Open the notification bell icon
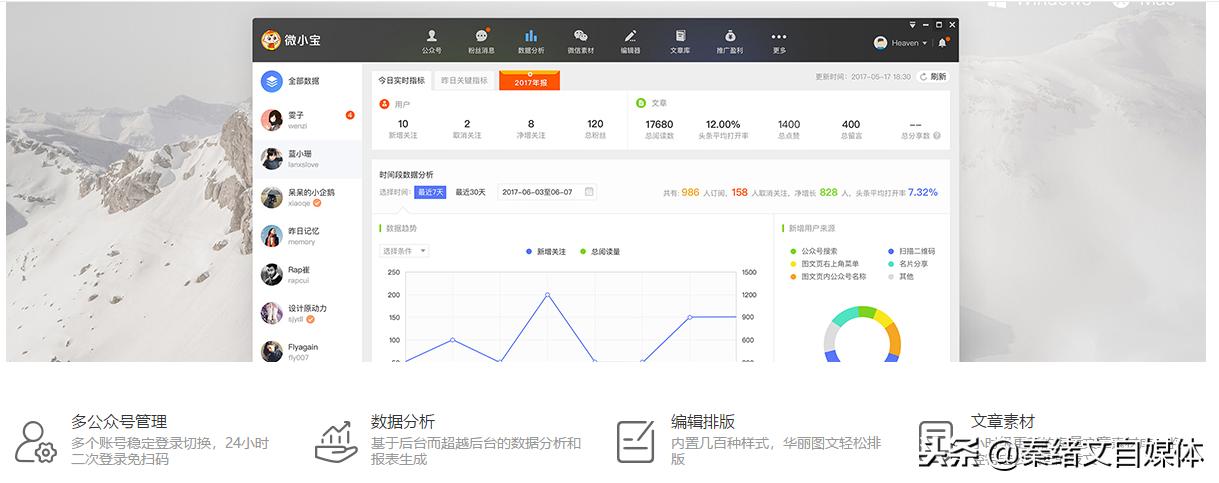 point(942,43)
